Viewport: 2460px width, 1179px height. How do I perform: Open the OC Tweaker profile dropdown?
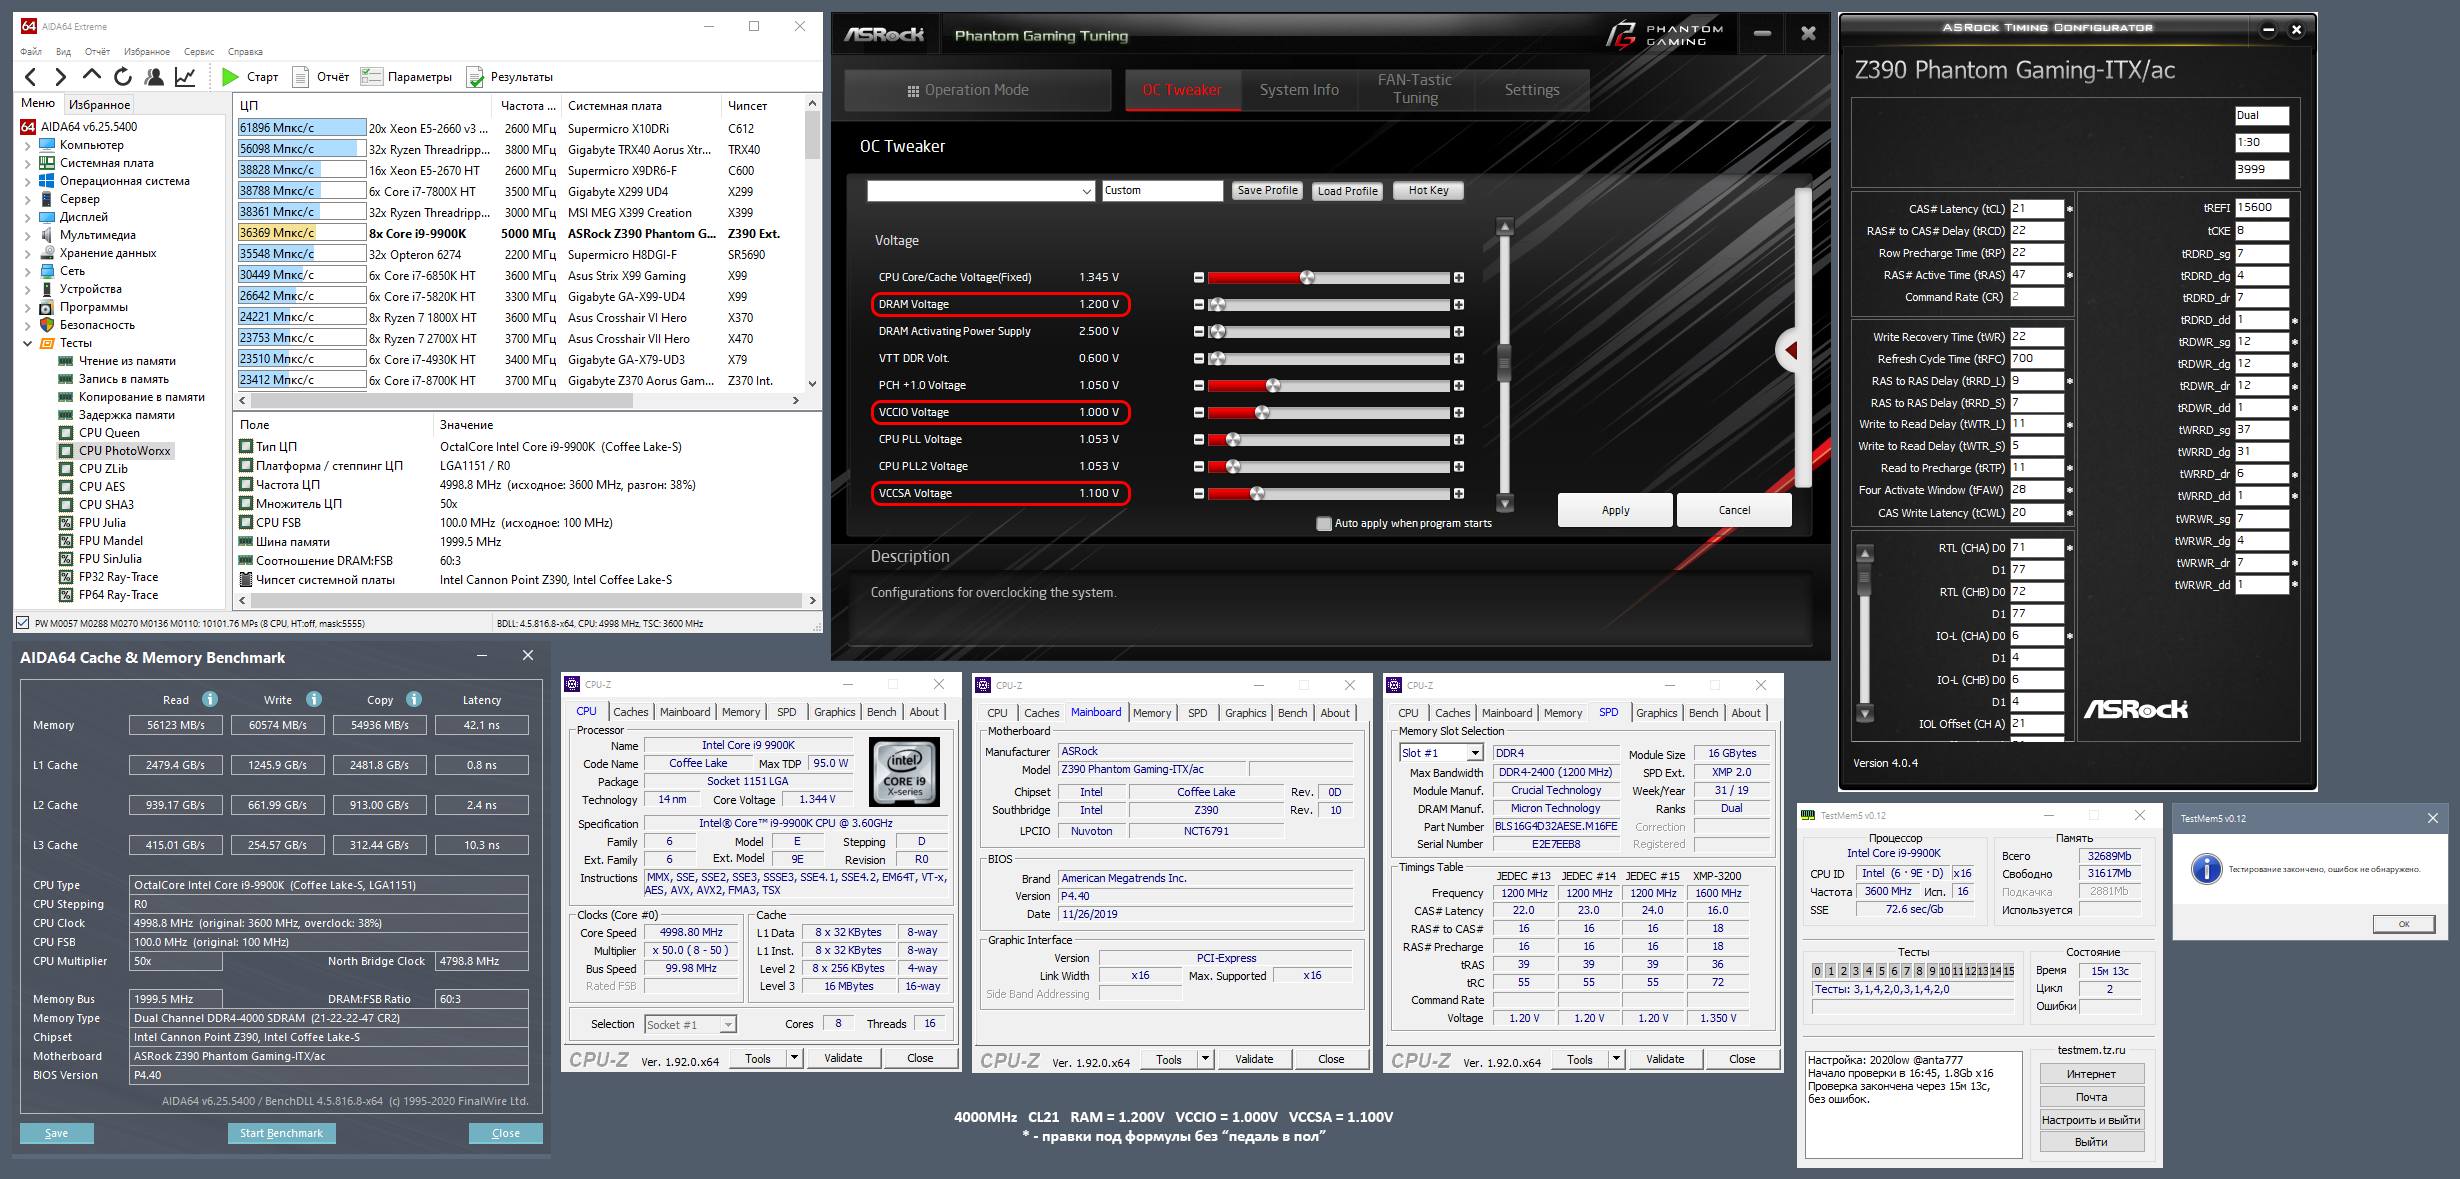[x=1086, y=191]
